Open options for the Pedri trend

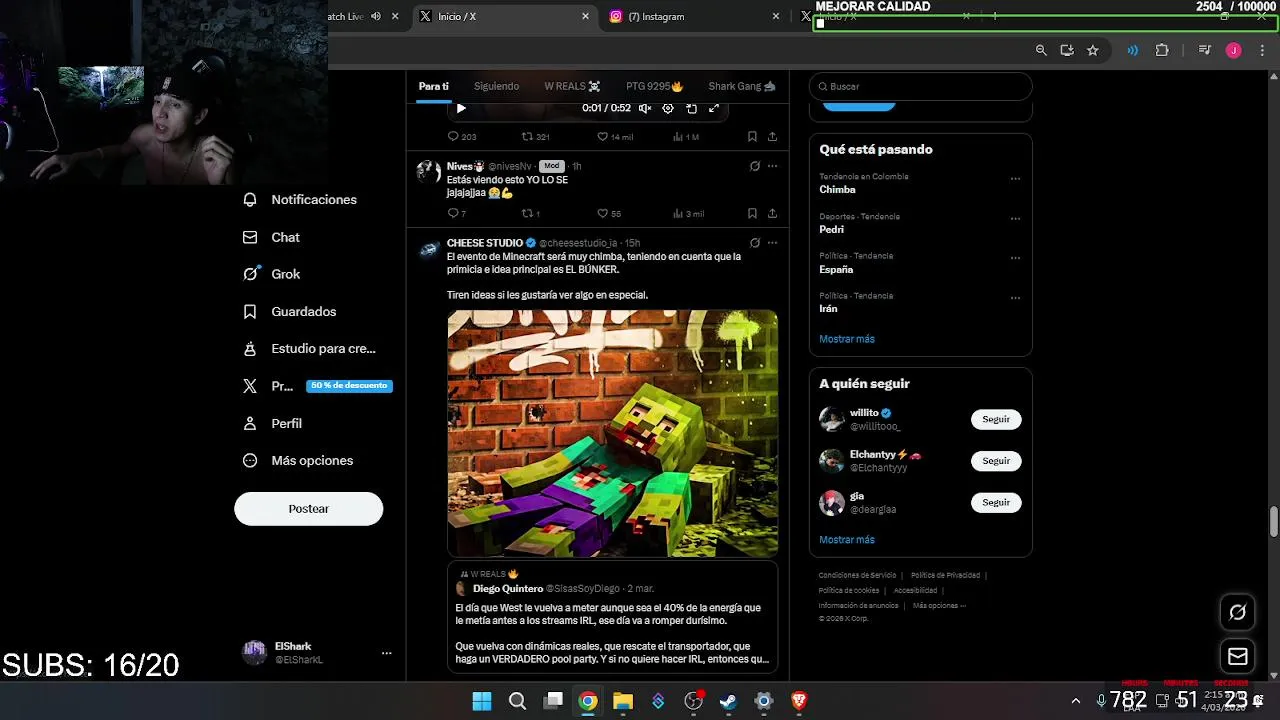pos(1015,218)
